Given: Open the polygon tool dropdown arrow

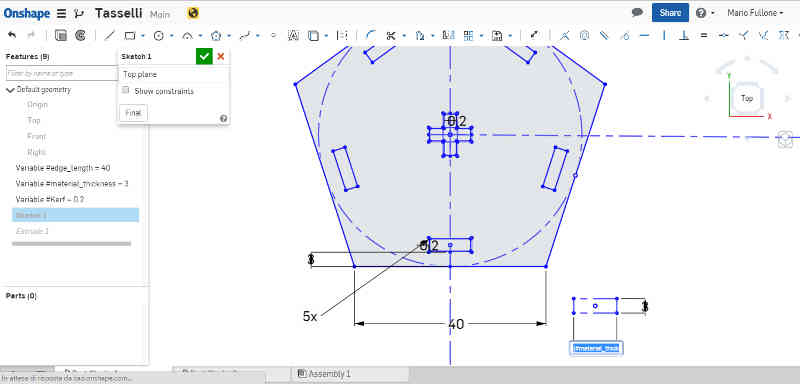Looking at the screenshot, I should coord(229,36).
